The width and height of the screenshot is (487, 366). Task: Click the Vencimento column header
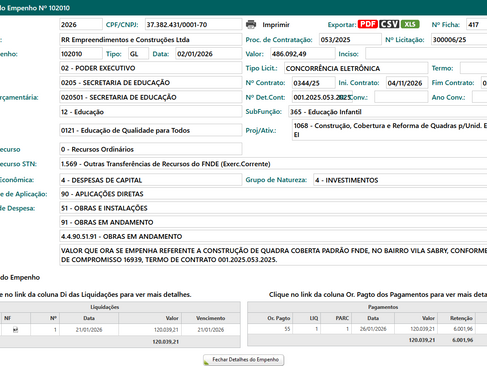pos(211,318)
